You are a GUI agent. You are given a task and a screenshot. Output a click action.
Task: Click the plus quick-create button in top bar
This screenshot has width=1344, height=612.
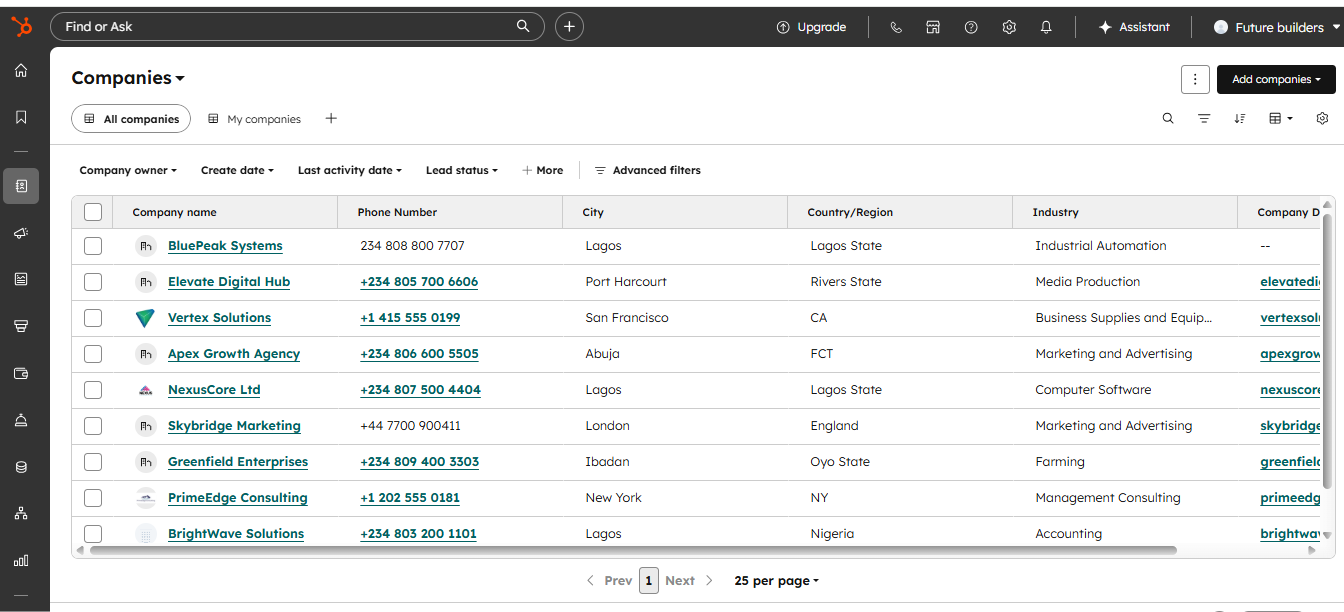569,27
